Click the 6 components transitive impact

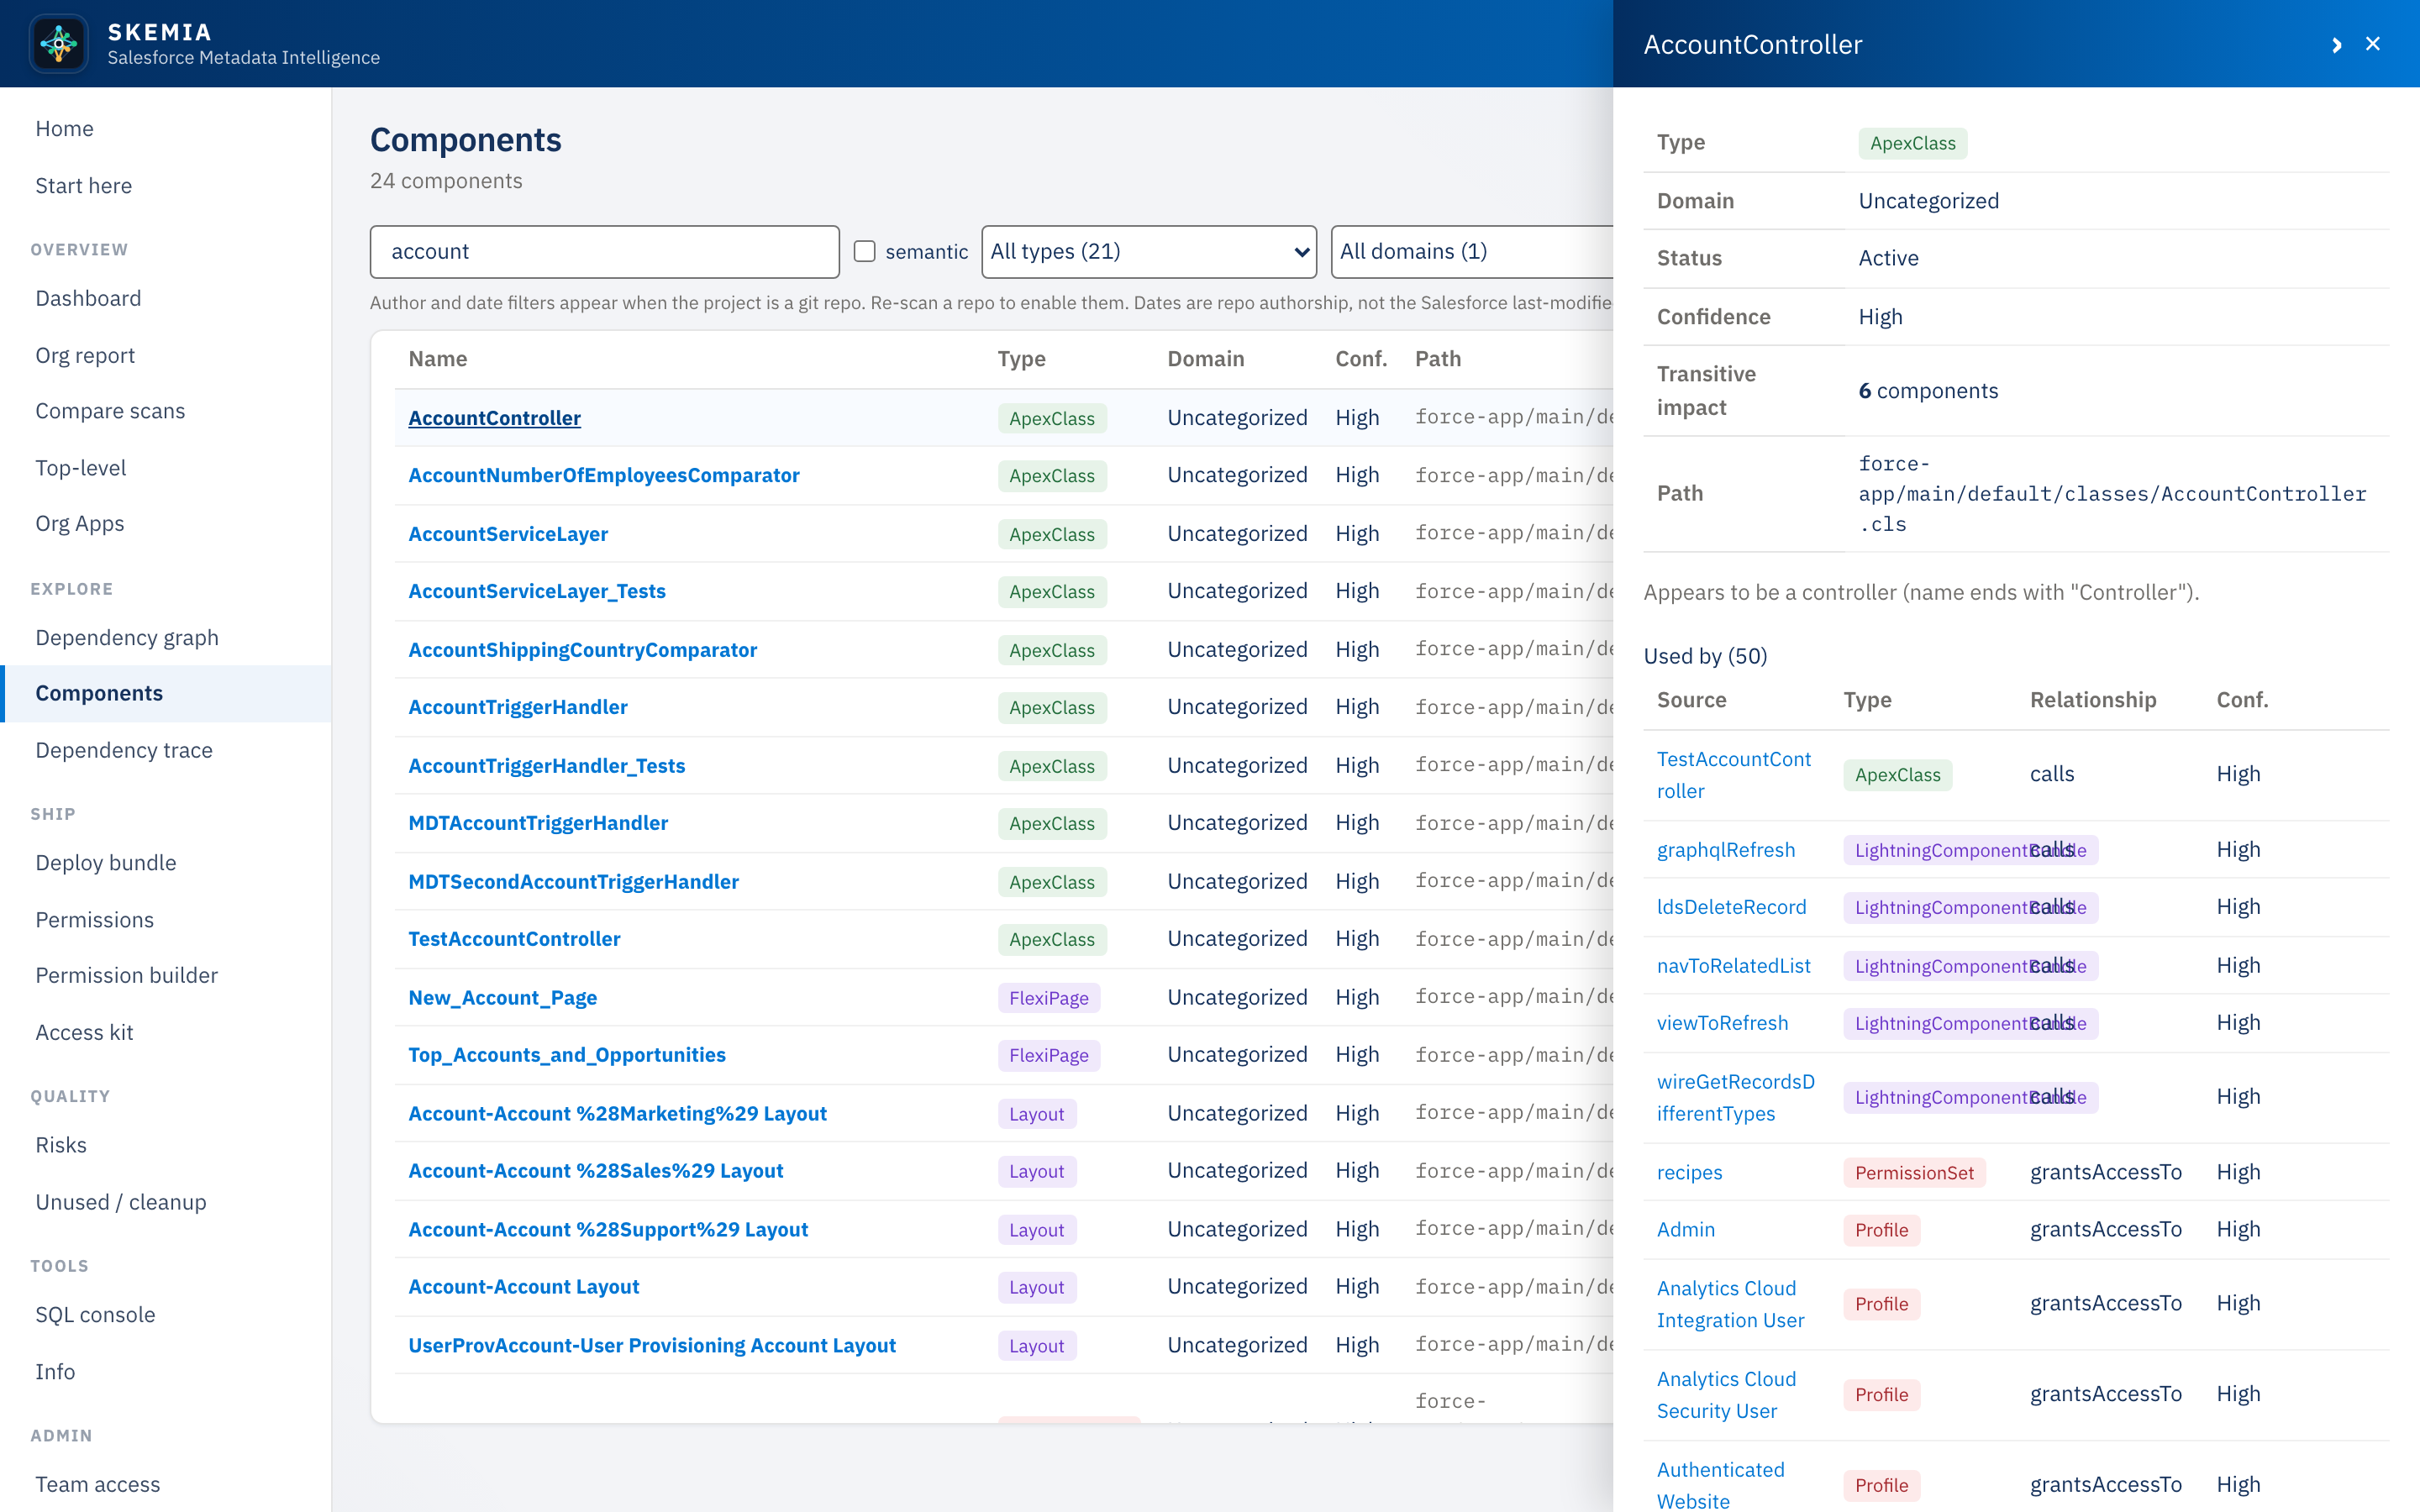1927,391
